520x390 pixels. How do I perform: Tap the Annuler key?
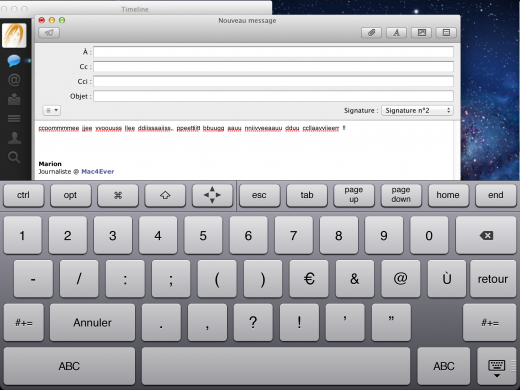[92, 322]
